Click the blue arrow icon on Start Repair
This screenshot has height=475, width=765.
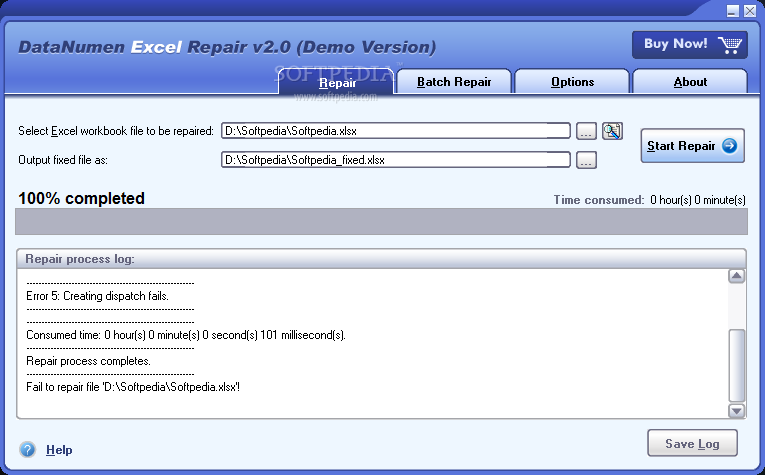tap(729, 145)
